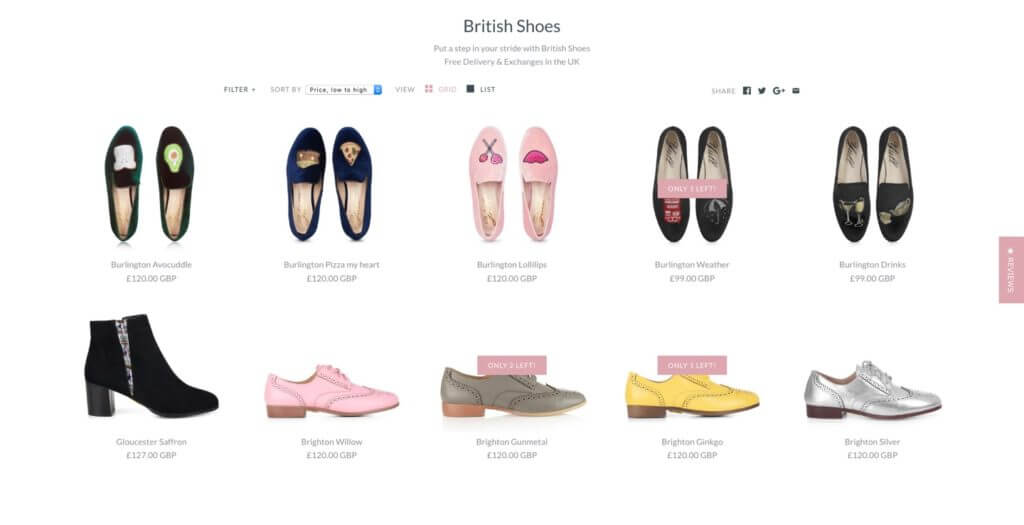This screenshot has height=525, width=1024.
Task: Open the Brighton Silver product link
Action: [x=872, y=442]
